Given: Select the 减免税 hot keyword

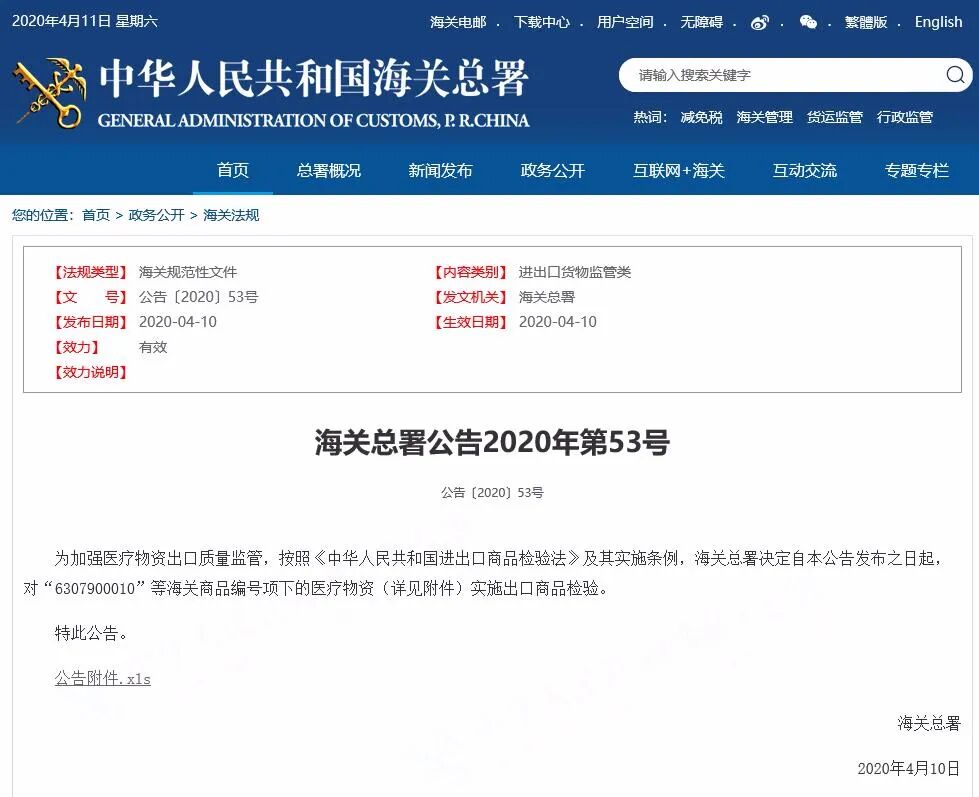Looking at the screenshot, I should [x=702, y=117].
